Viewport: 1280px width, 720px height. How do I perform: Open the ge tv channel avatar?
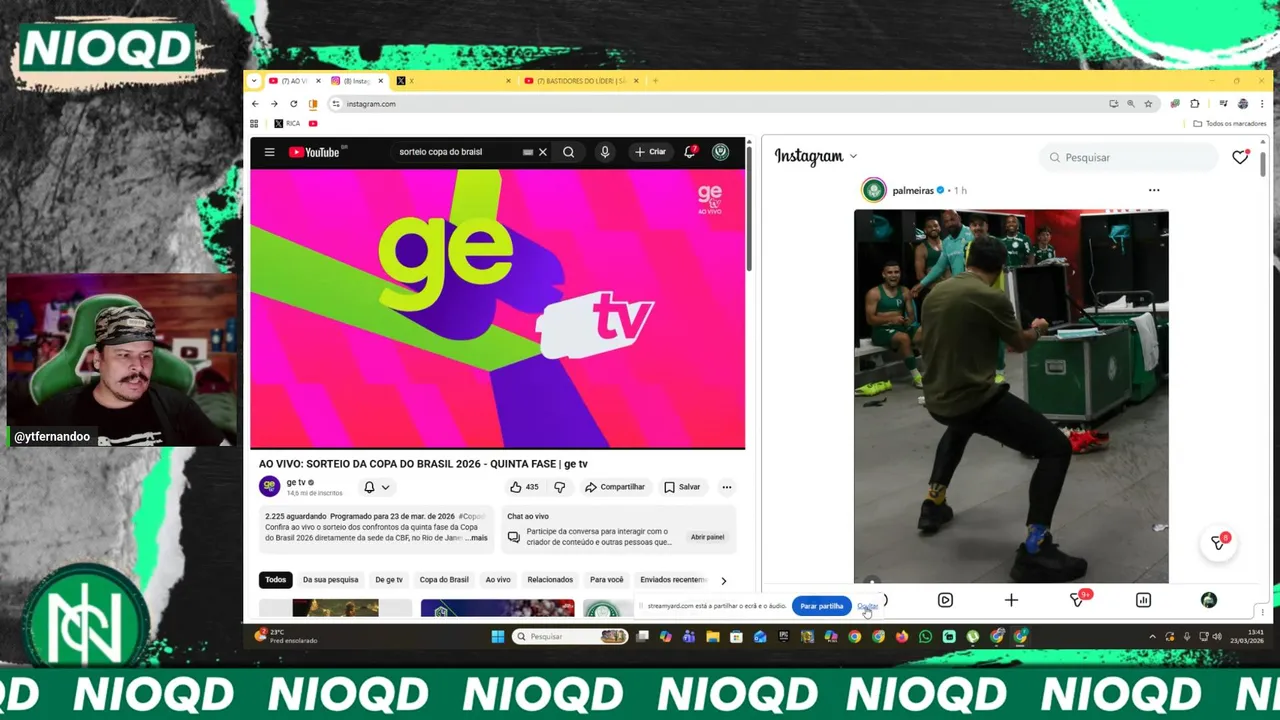pyautogui.click(x=269, y=486)
